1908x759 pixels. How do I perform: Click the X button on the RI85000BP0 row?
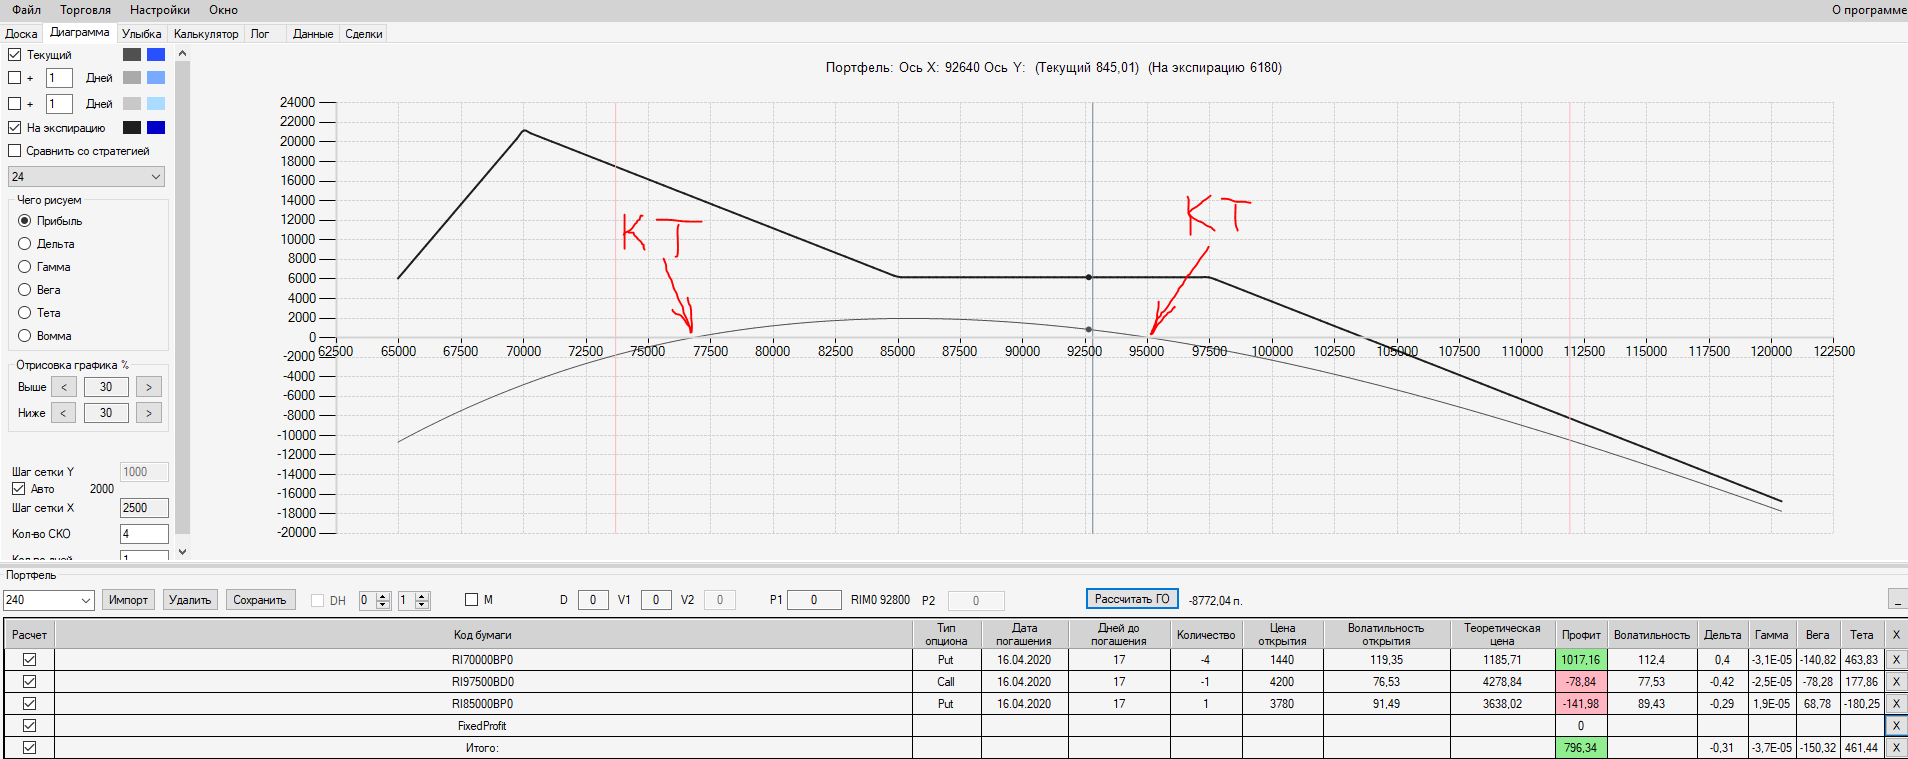[x=1895, y=704]
